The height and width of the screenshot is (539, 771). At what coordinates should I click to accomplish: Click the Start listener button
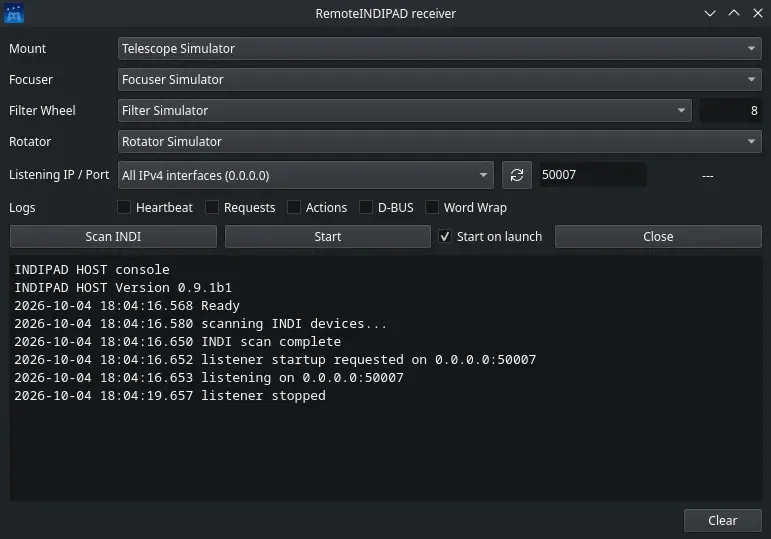[327, 237]
